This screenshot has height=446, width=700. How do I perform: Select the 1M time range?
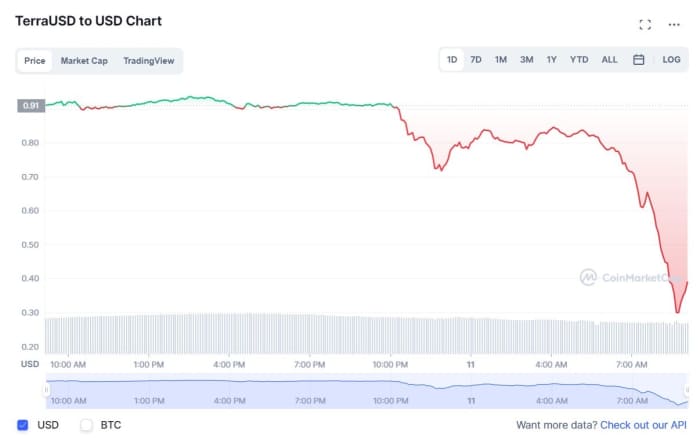coord(501,60)
